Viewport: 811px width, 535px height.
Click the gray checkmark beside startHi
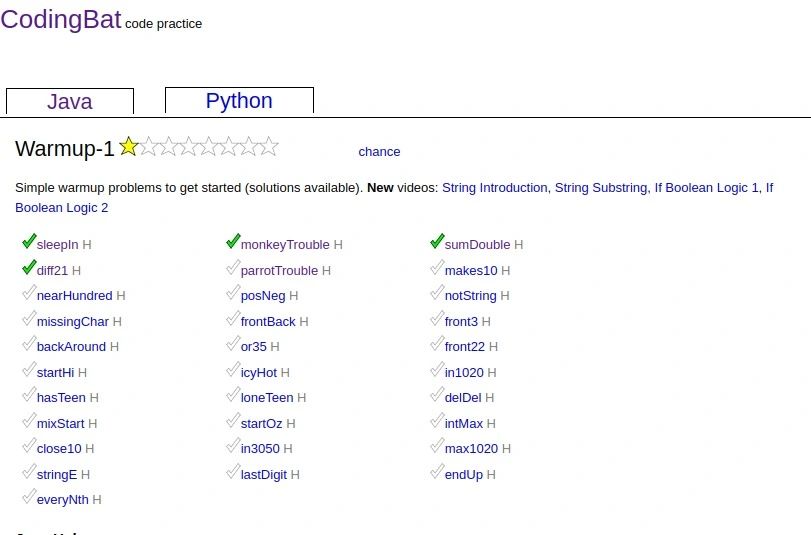tap(29, 369)
